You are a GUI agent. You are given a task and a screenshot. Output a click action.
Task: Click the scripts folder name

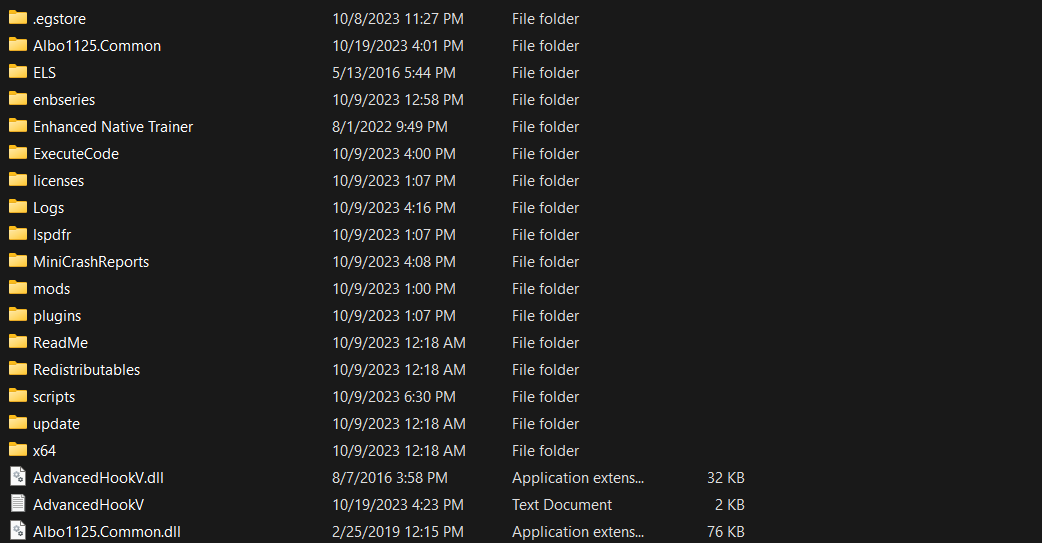click(x=54, y=397)
